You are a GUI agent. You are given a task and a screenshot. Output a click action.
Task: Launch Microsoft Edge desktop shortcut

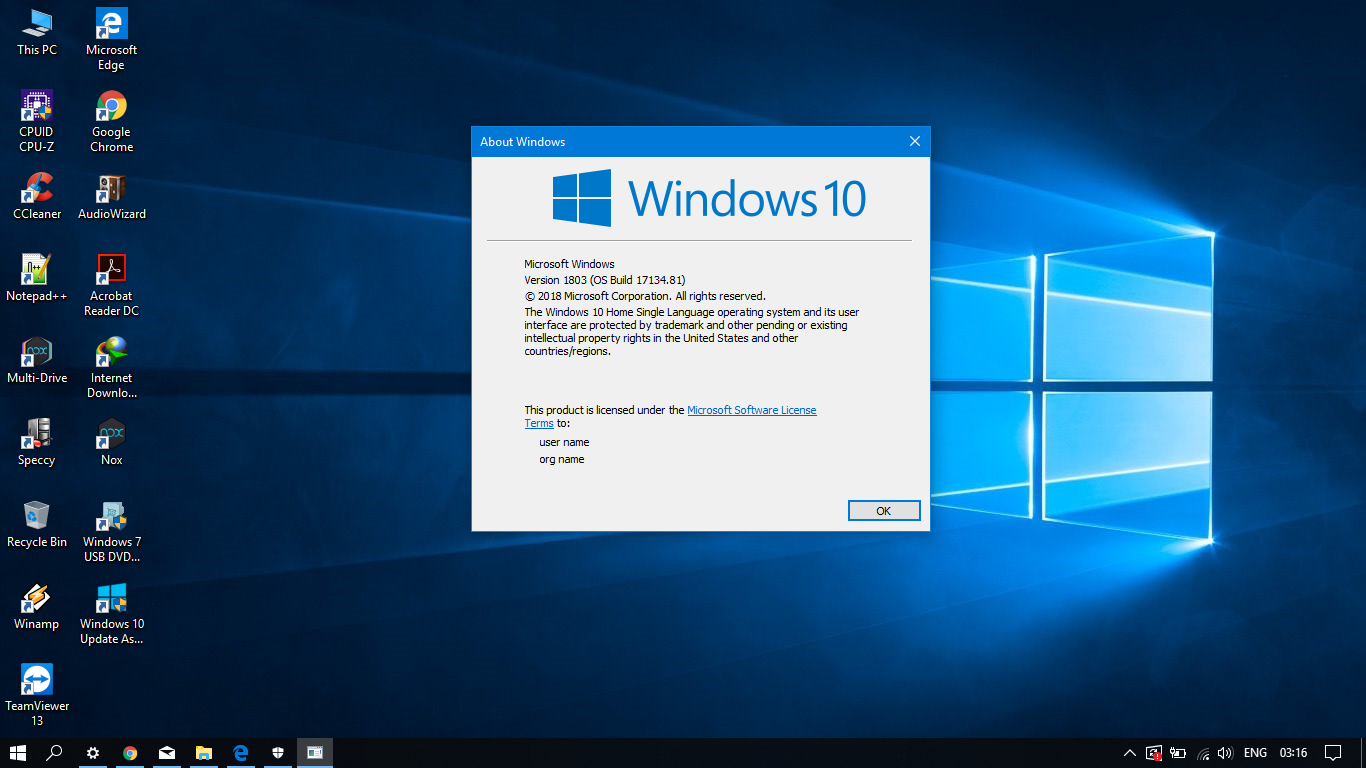coord(111,39)
